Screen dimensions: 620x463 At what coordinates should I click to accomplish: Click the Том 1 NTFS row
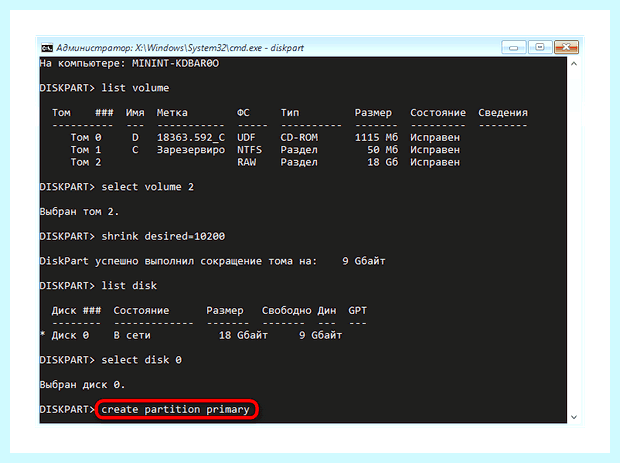265,150
